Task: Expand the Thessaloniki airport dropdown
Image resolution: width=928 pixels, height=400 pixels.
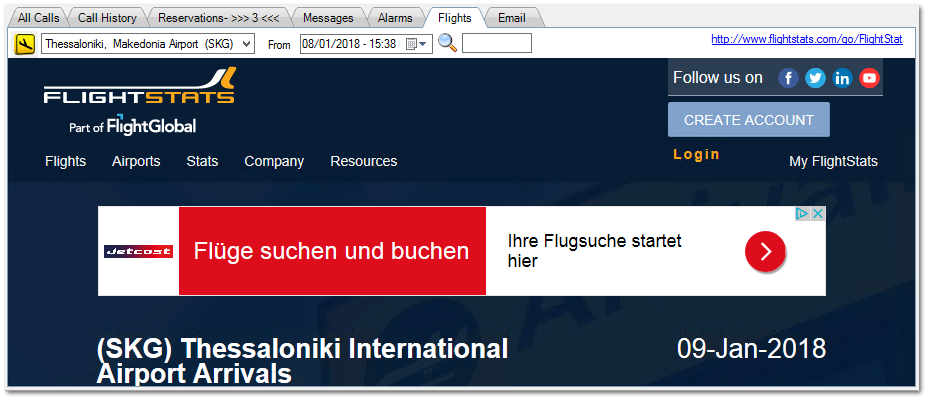Action: tap(247, 44)
